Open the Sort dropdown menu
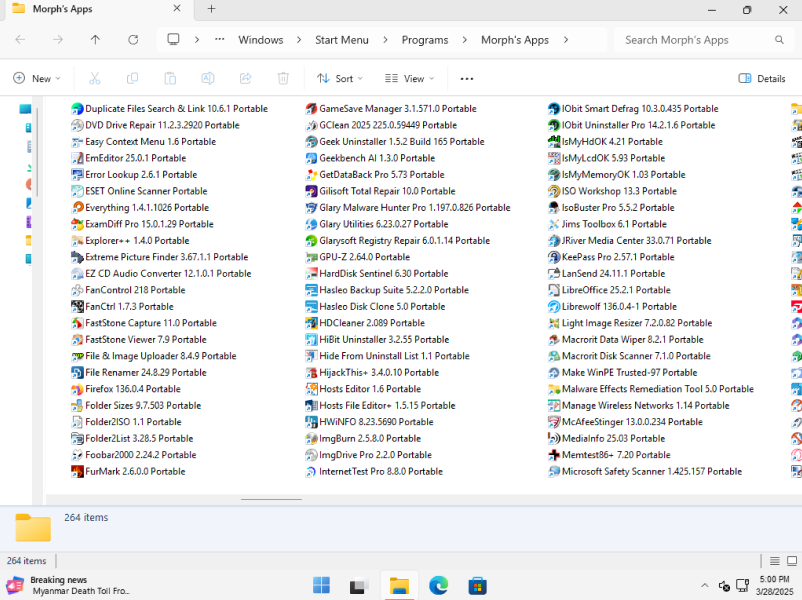The width and height of the screenshot is (802, 600). pos(340,78)
